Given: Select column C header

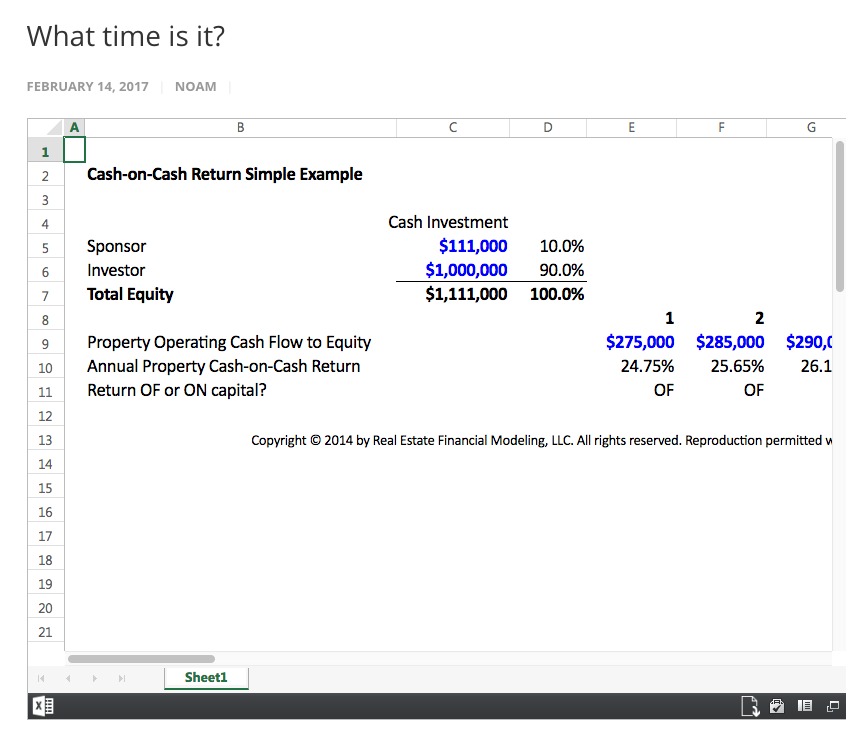Looking at the screenshot, I should coord(453,127).
